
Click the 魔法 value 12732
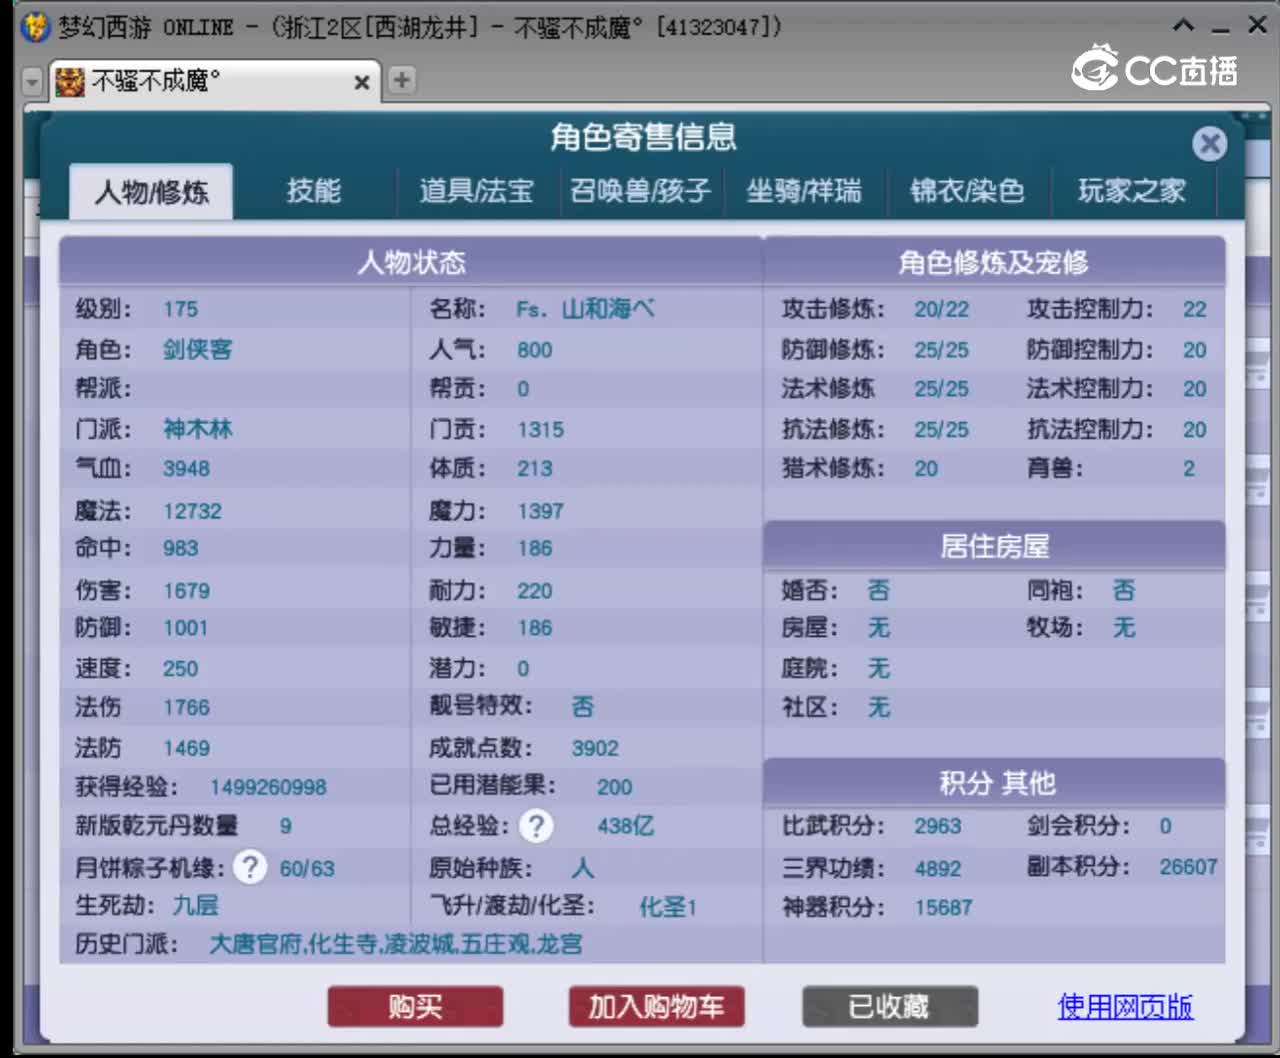click(x=192, y=511)
